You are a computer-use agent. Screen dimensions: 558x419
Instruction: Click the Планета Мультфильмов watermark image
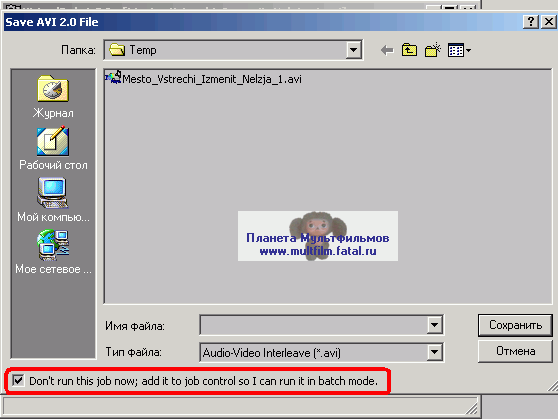[318, 236]
